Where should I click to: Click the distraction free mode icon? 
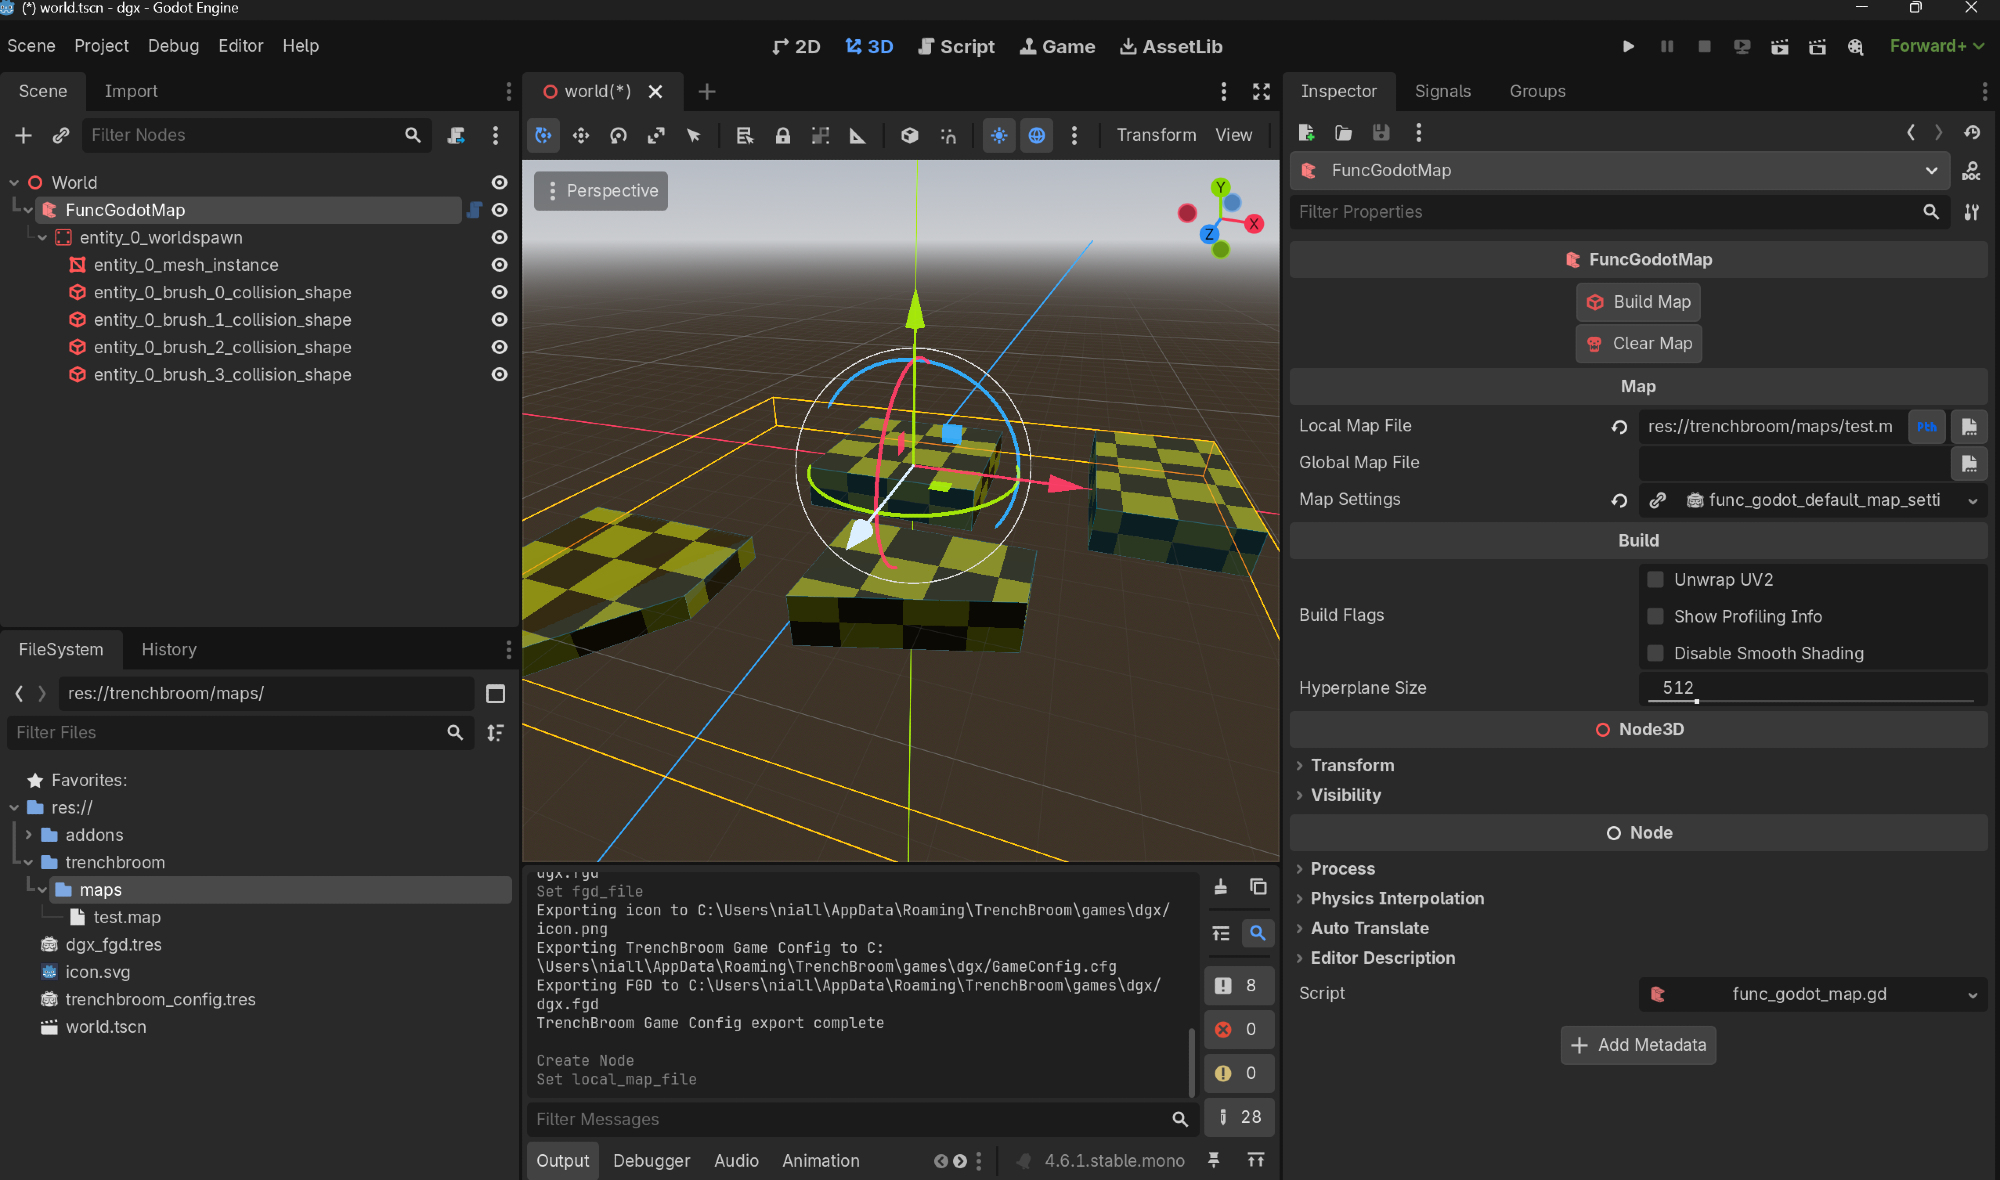[x=1261, y=91]
